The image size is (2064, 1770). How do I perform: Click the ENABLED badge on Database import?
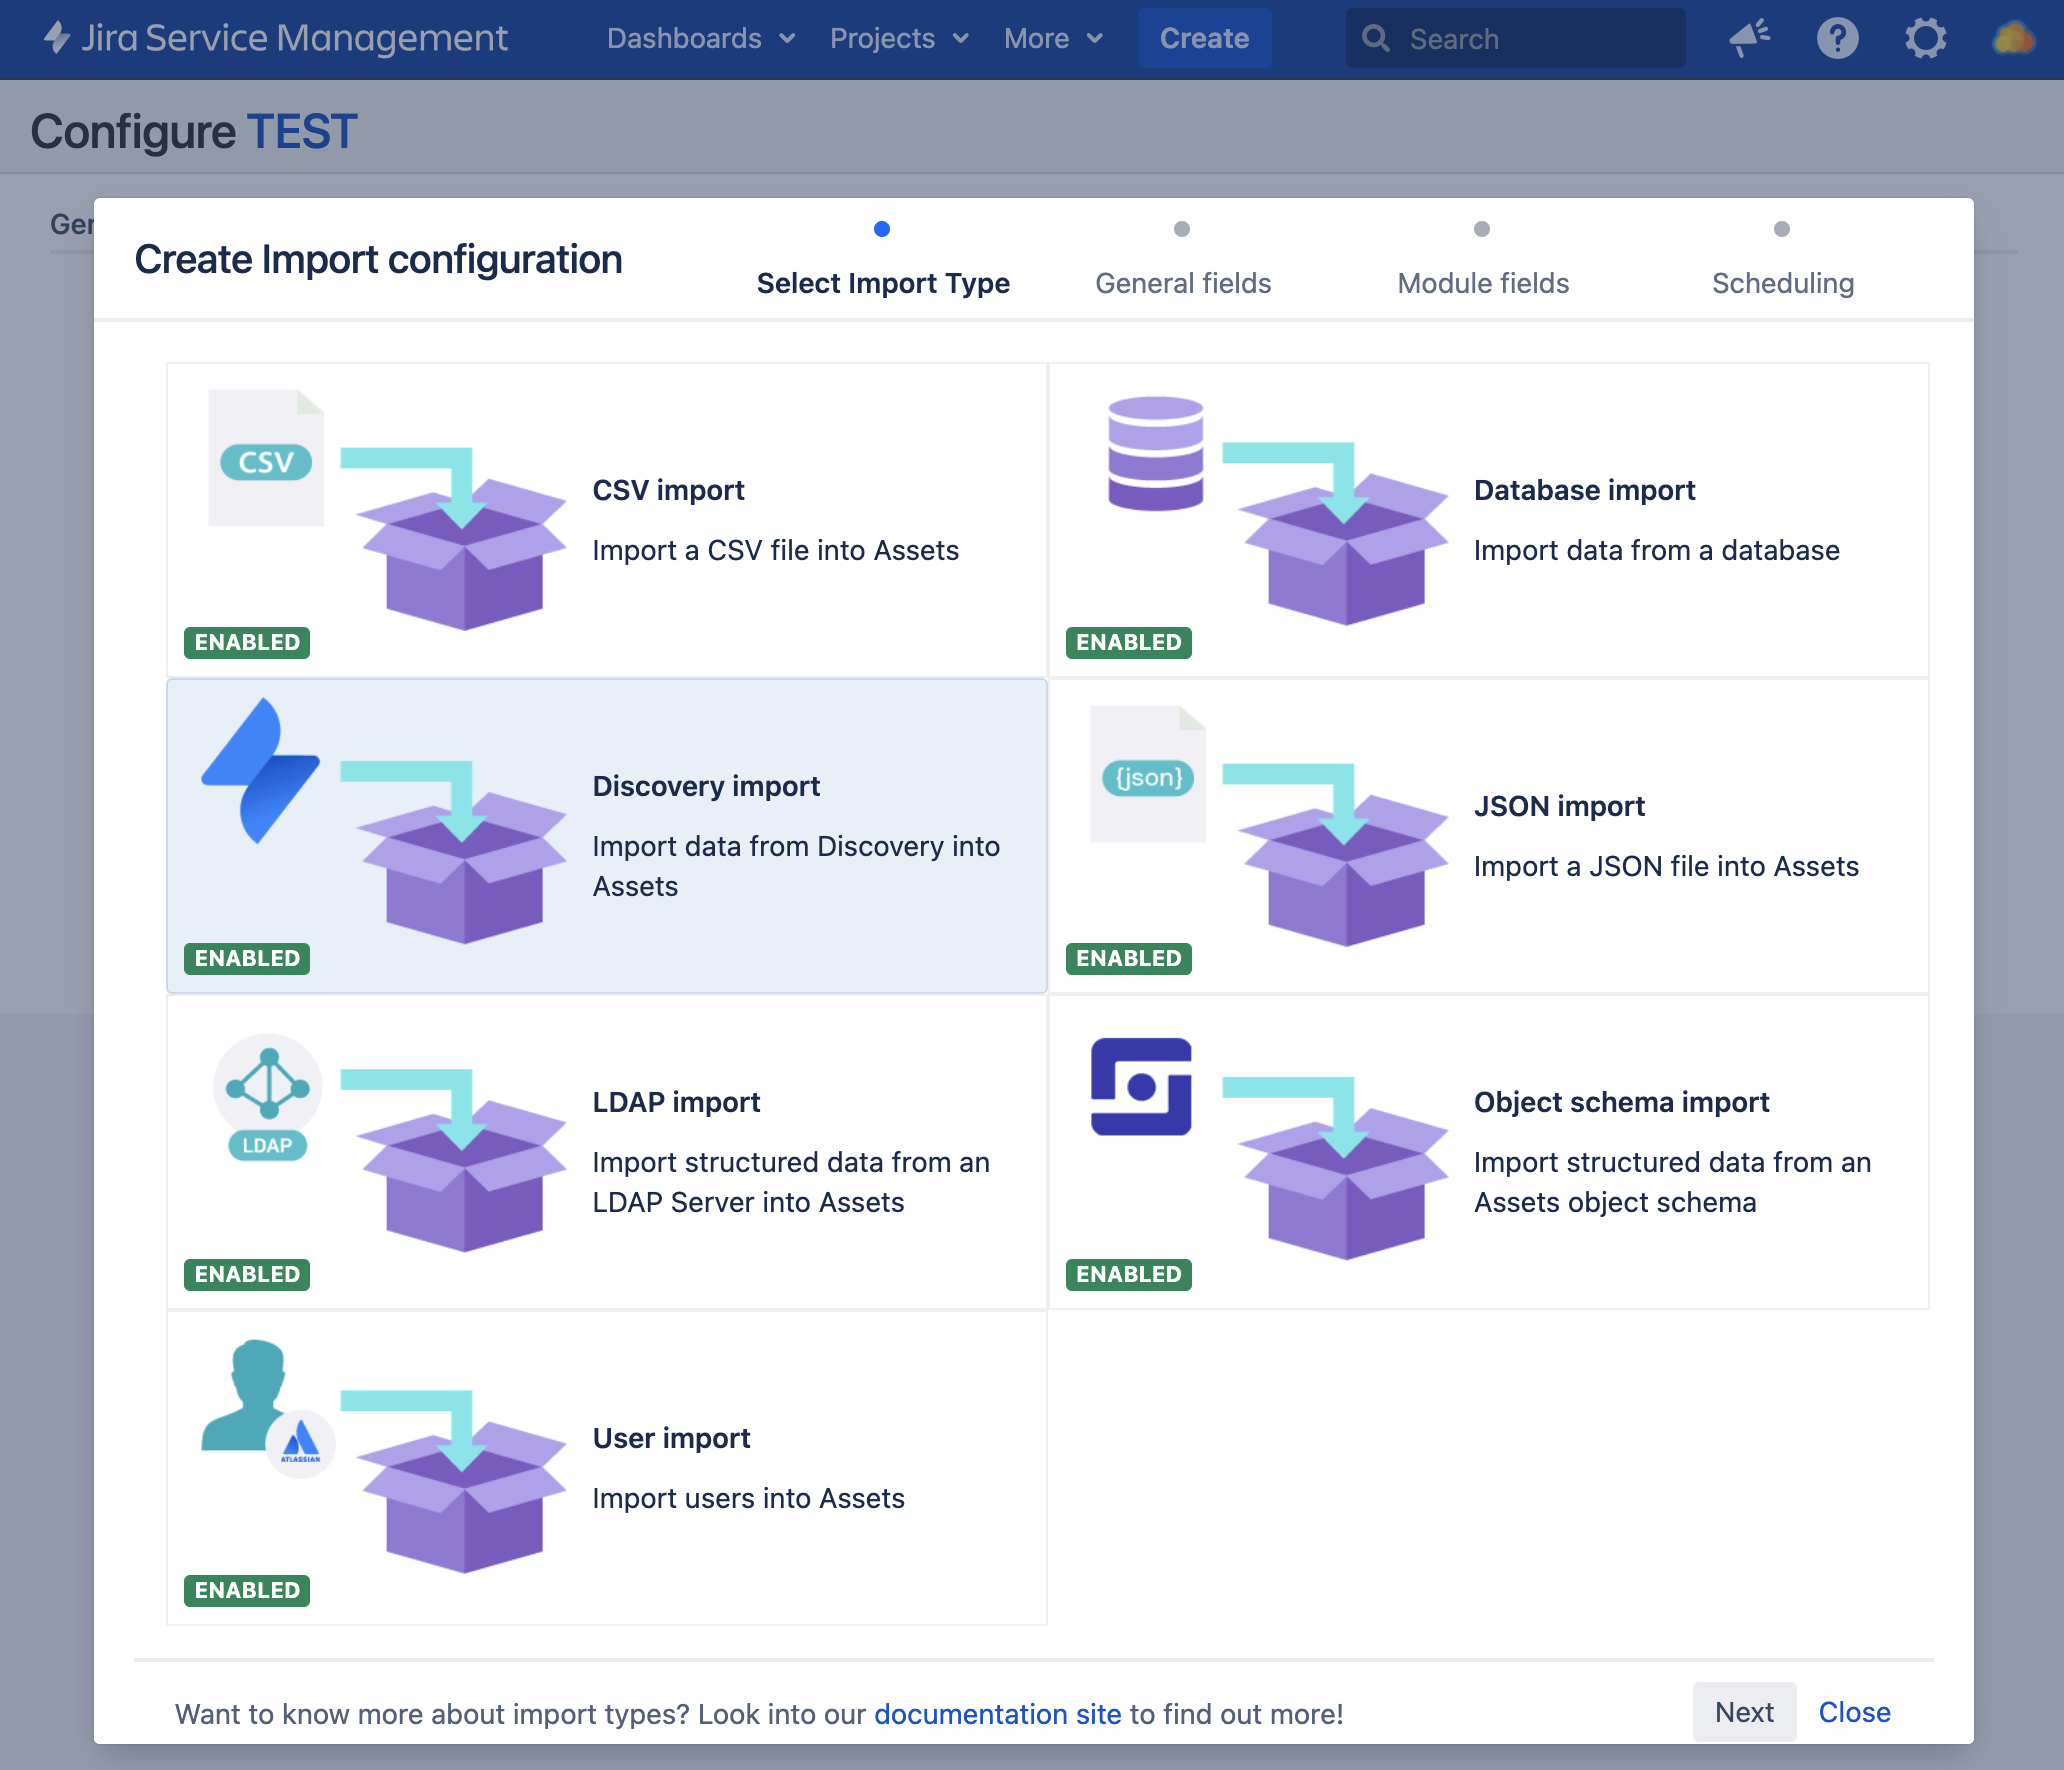(1129, 642)
